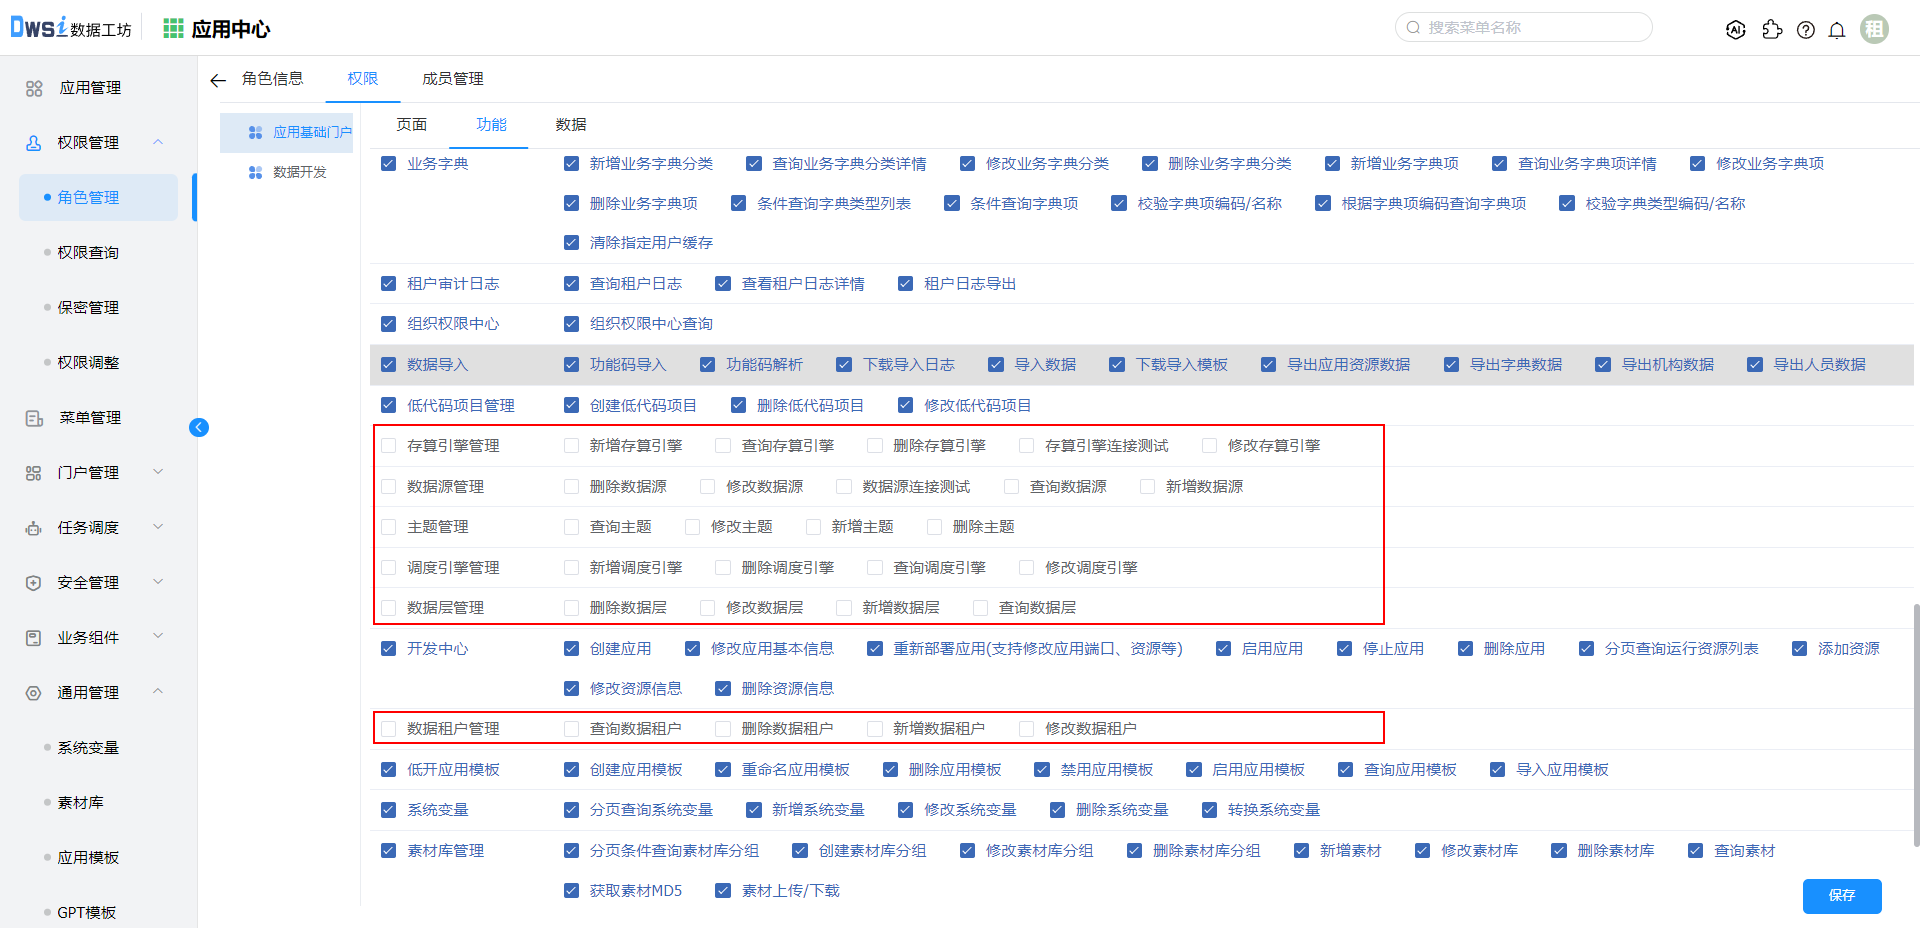Switch to the 数据 sub-tab
Image resolution: width=1920 pixels, height=928 pixels.
[x=571, y=125]
